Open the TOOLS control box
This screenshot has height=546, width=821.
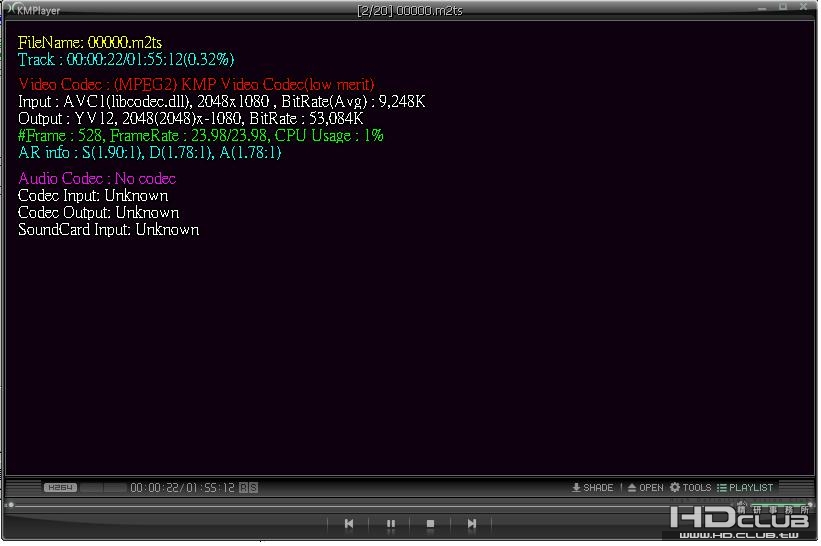692,489
